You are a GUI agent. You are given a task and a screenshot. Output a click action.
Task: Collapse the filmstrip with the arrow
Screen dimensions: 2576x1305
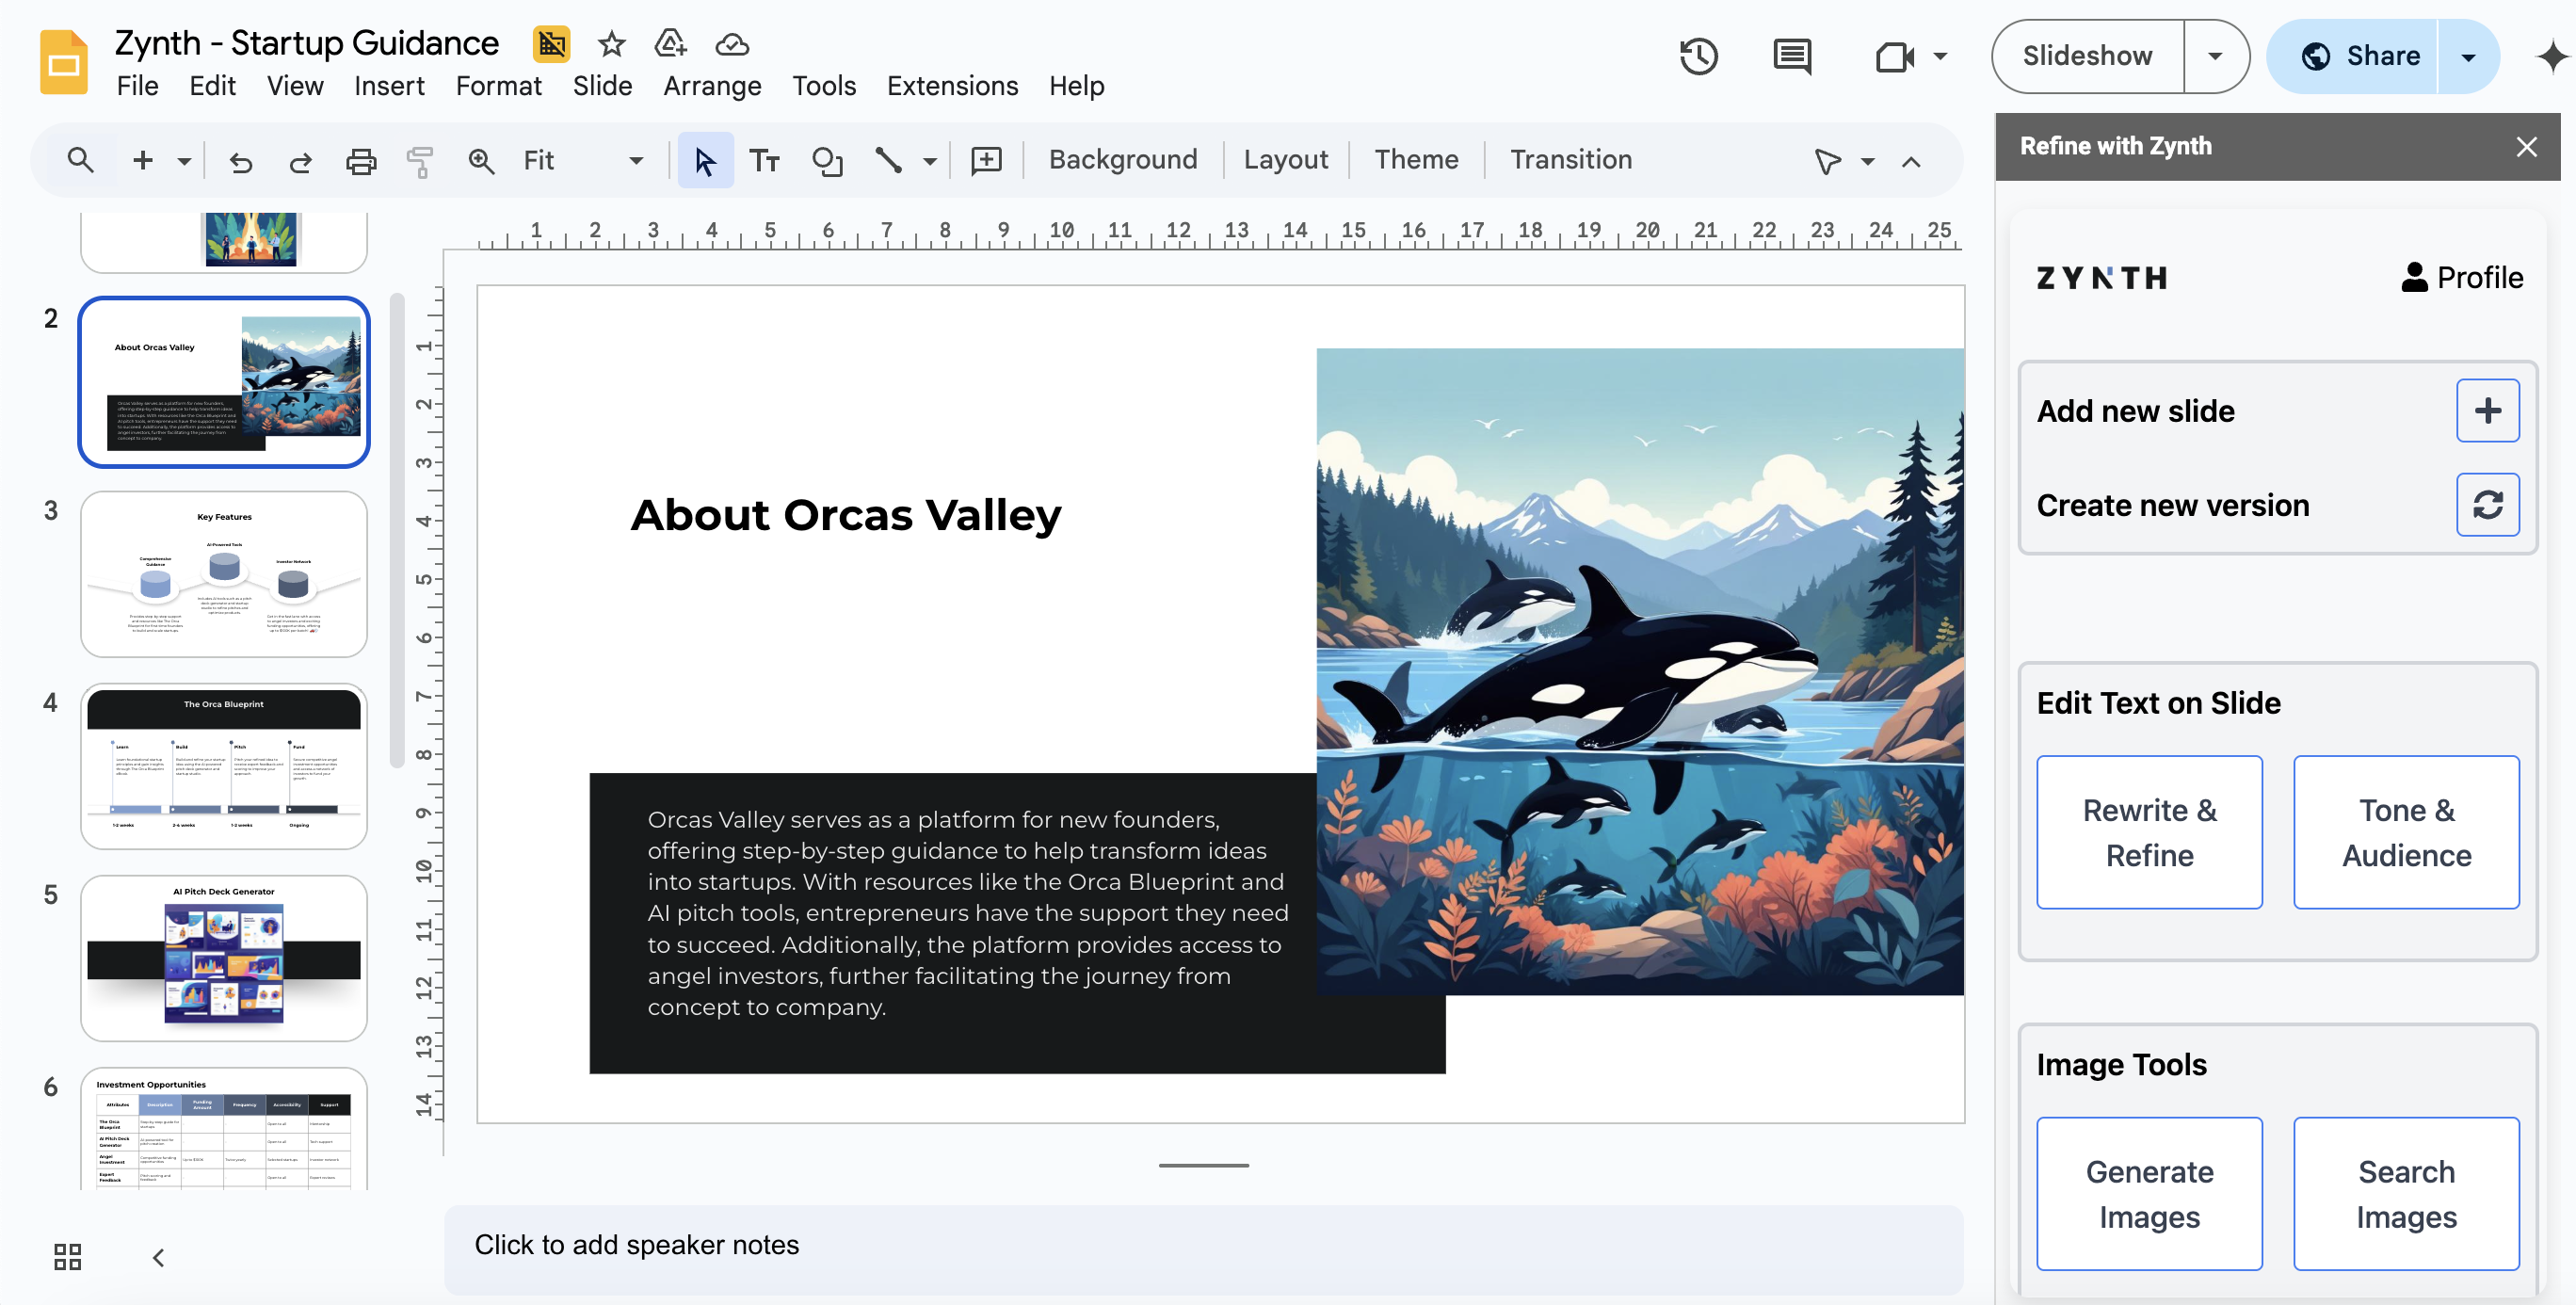pos(158,1257)
